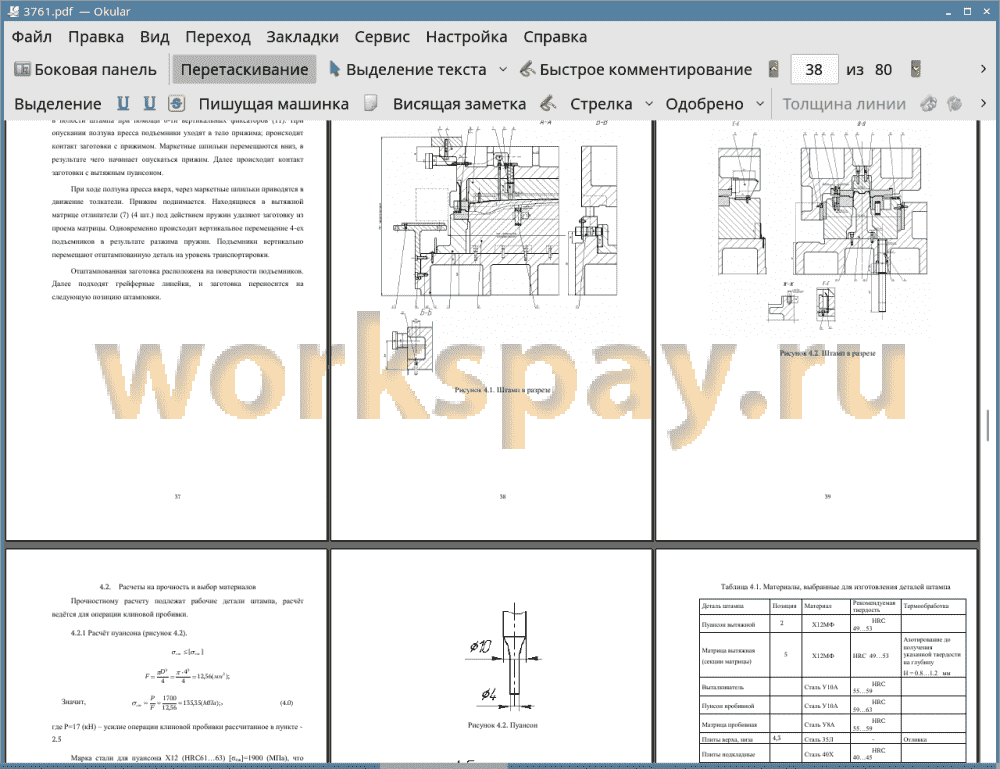Viewport: 1000px width, 769px height.
Task: Click the heading 4.2. Расчеты на прочность и выбор материалов
Action: [178, 586]
